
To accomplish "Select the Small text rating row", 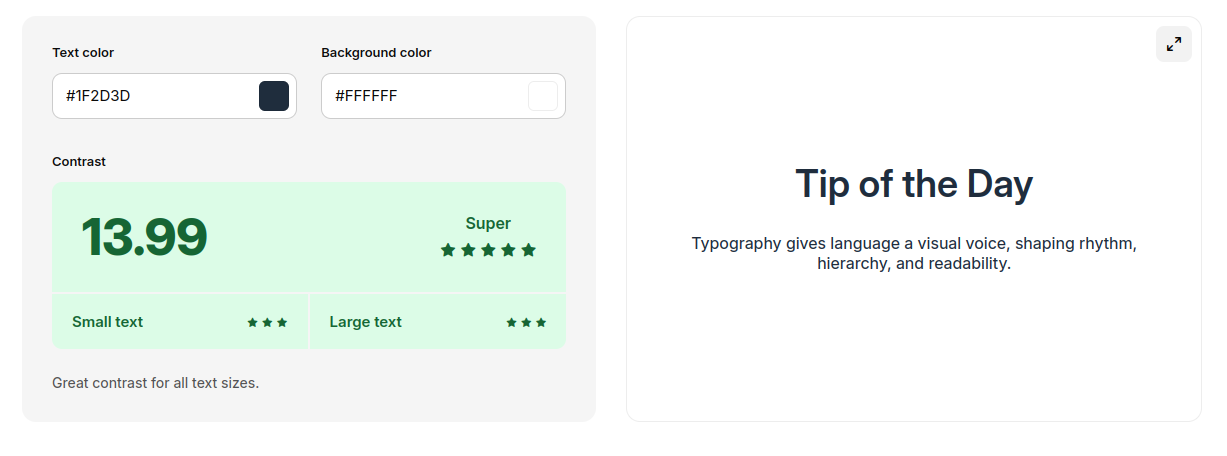I will point(180,322).
